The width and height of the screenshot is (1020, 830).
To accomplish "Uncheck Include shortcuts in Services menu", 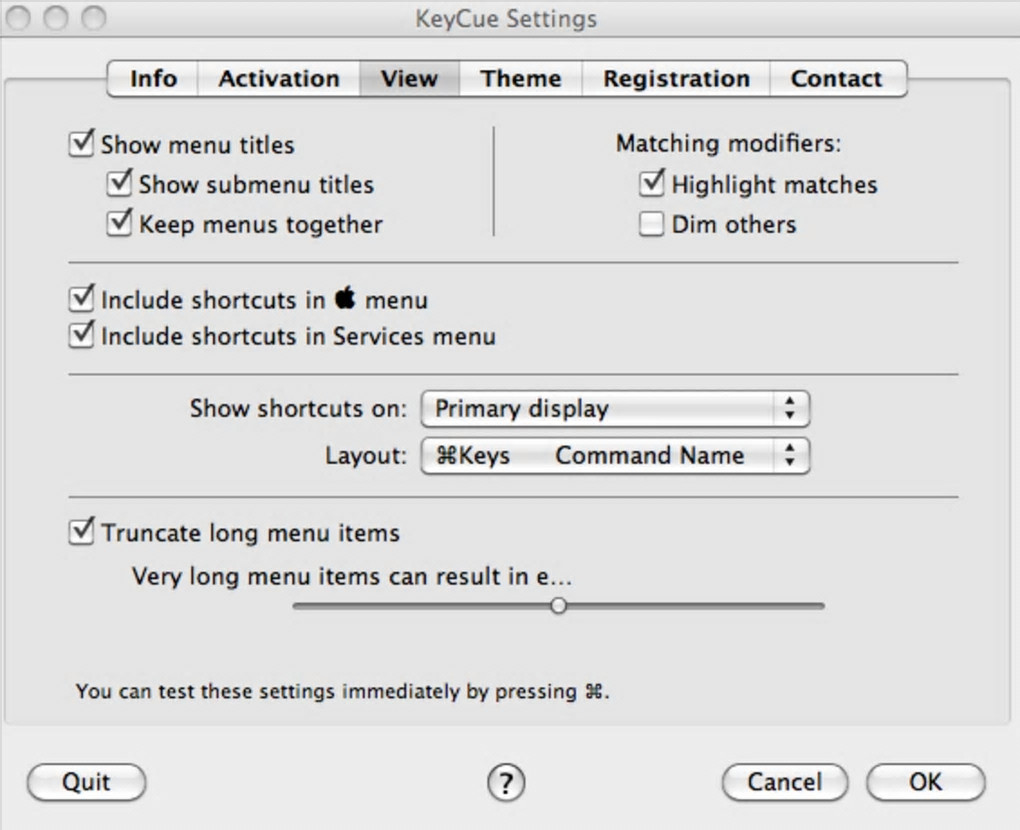I will coord(81,336).
